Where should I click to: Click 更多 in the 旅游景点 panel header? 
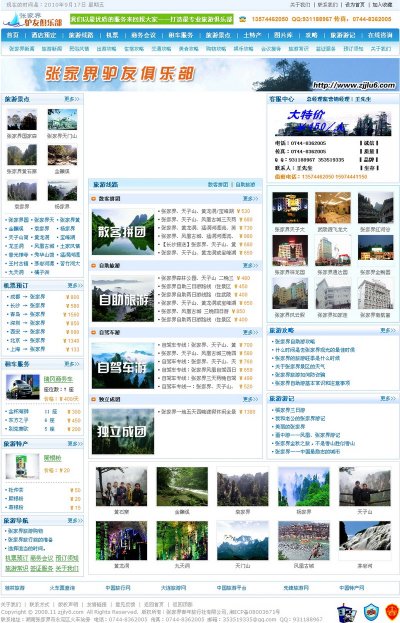click(x=72, y=99)
